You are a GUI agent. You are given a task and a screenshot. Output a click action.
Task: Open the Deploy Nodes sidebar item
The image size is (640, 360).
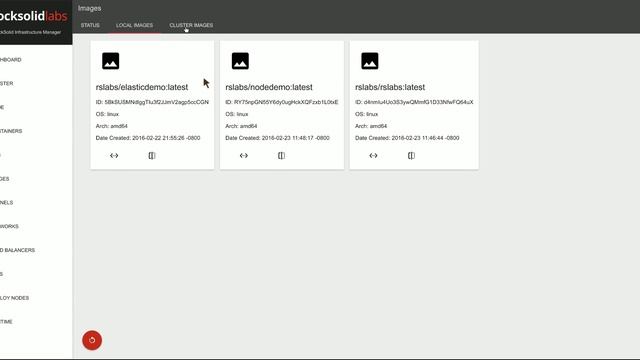coord(15,298)
